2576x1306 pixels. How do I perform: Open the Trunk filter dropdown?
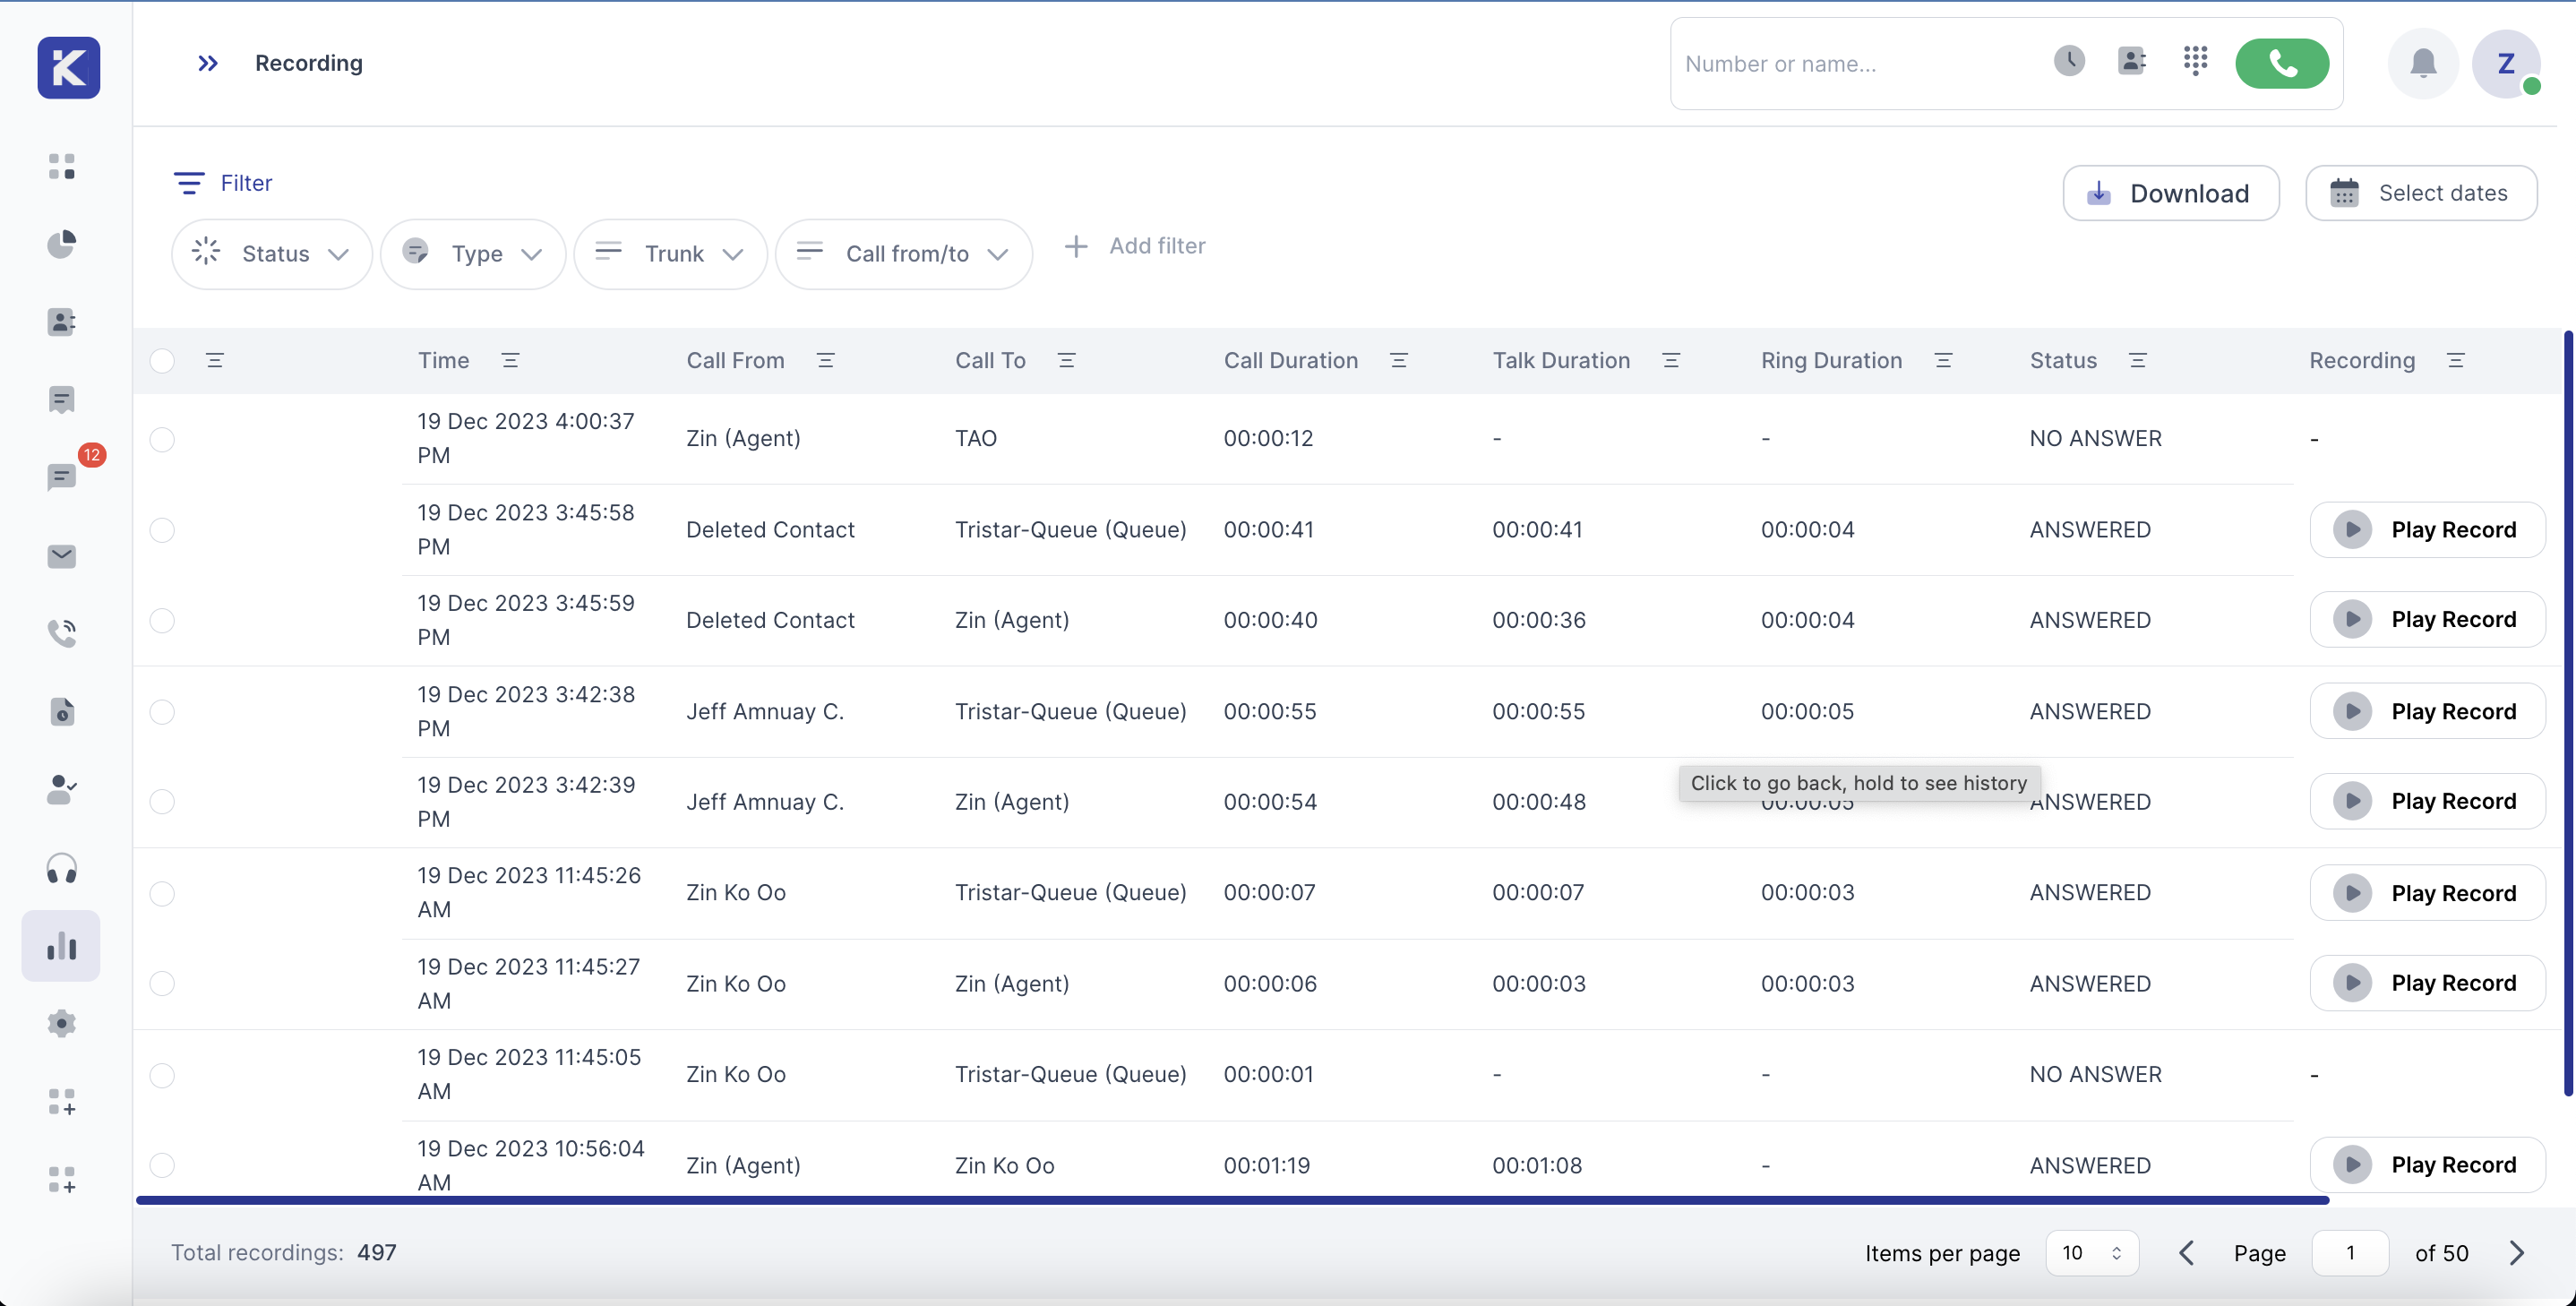671,254
